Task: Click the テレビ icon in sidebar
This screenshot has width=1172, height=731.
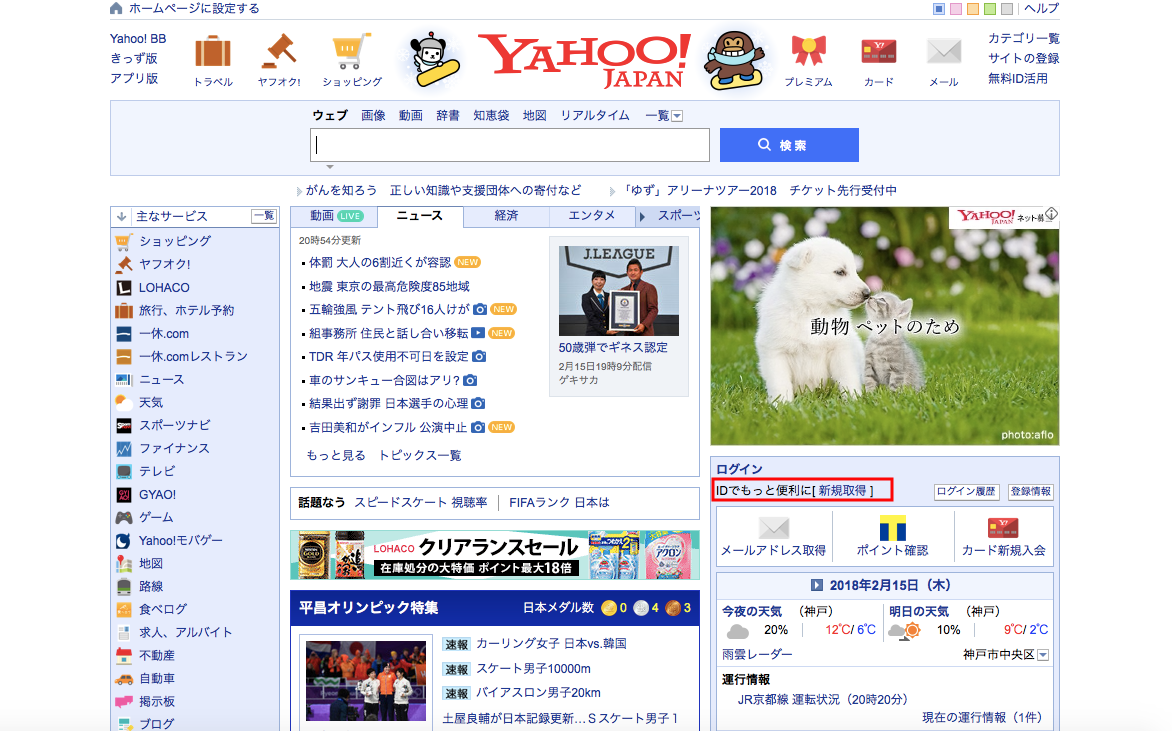Action: [124, 472]
